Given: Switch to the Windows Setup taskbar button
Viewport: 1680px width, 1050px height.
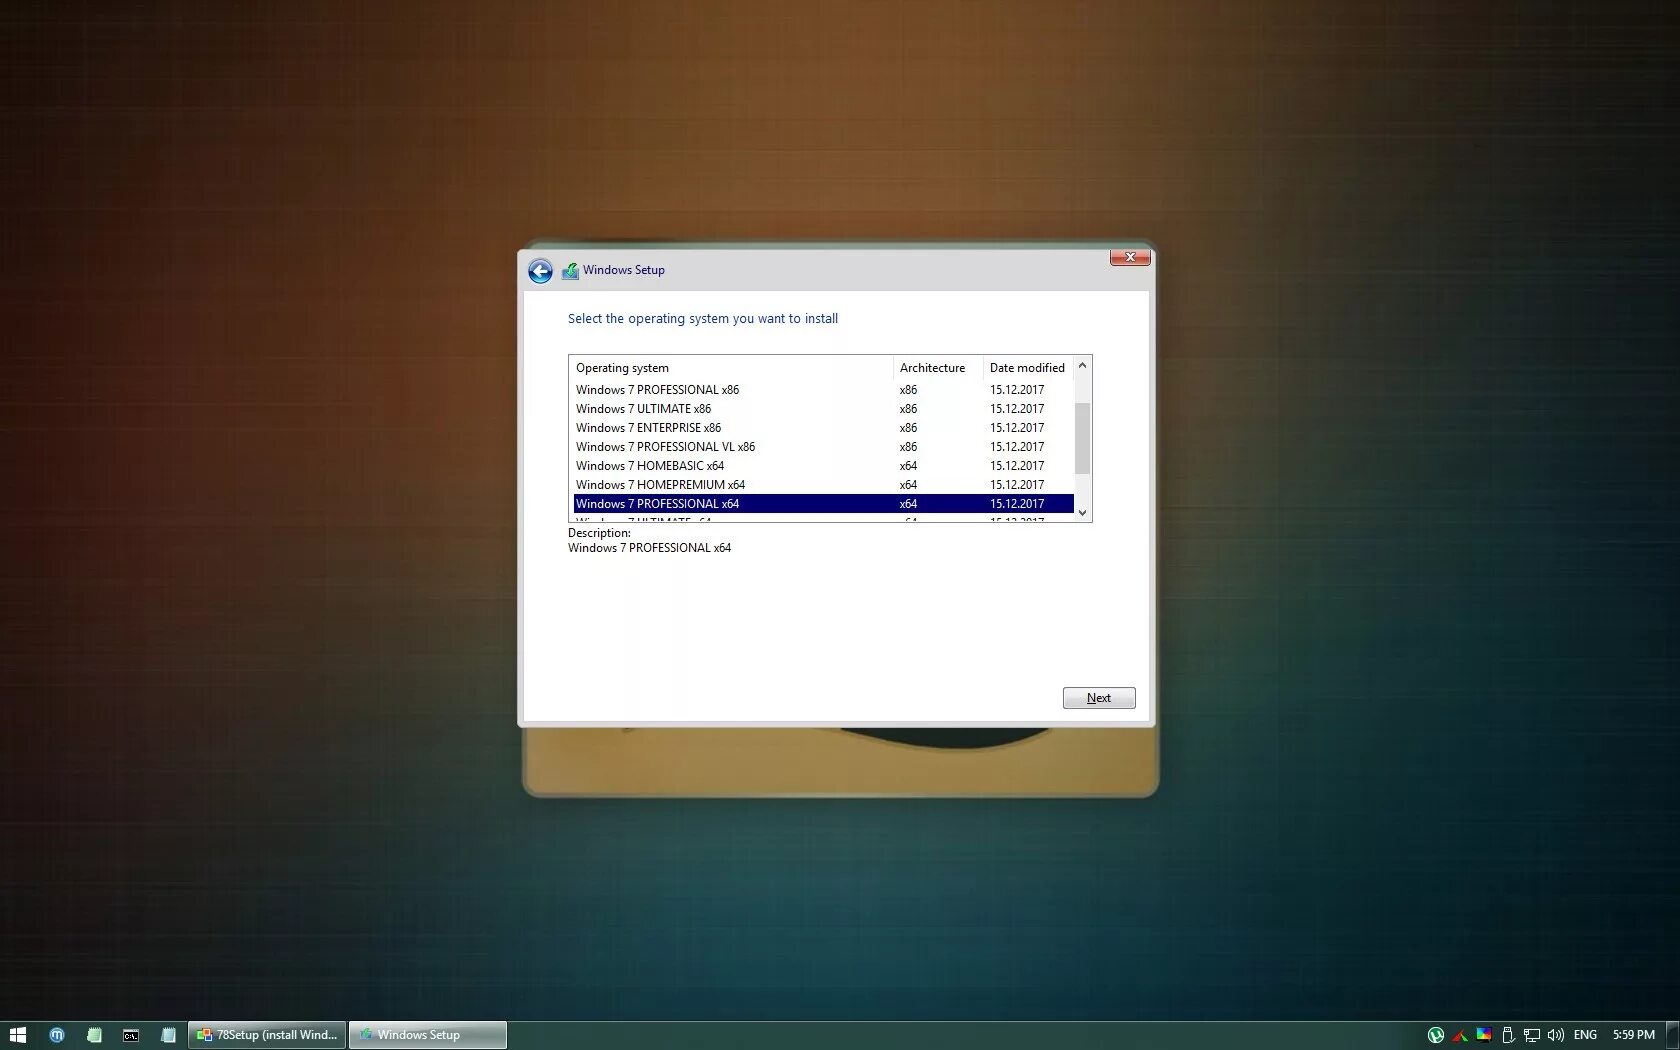Looking at the screenshot, I should pyautogui.click(x=428, y=1035).
